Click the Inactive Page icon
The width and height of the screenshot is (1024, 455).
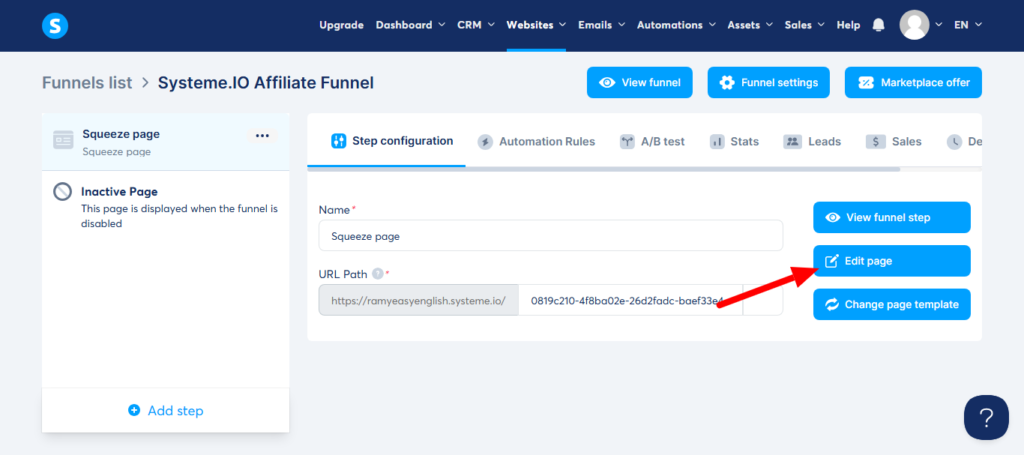tap(62, 191)
